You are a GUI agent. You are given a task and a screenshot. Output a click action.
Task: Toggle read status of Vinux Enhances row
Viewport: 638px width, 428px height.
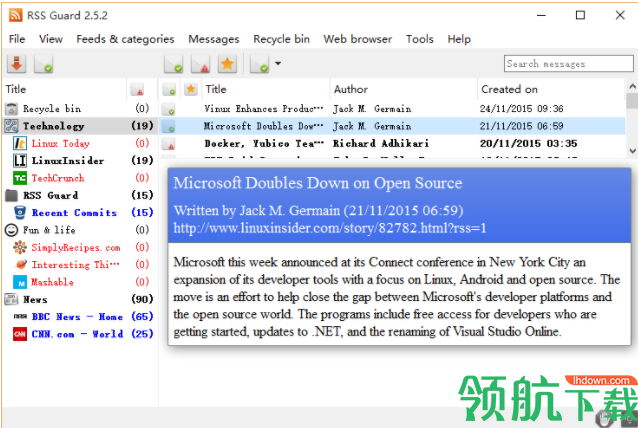tap(168, 109)
